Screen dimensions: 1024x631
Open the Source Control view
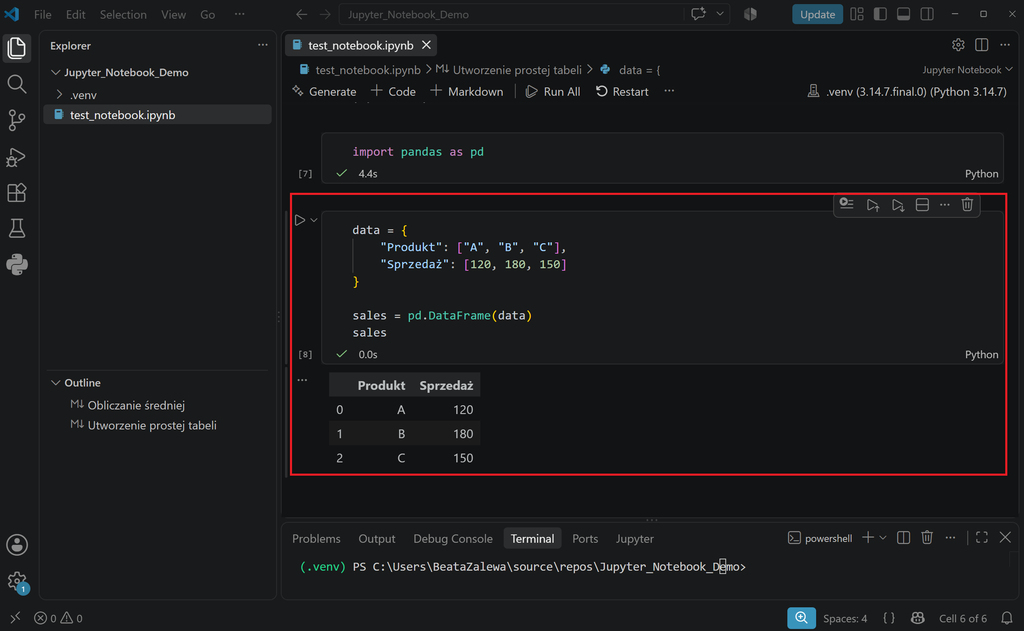click(16, 120)
